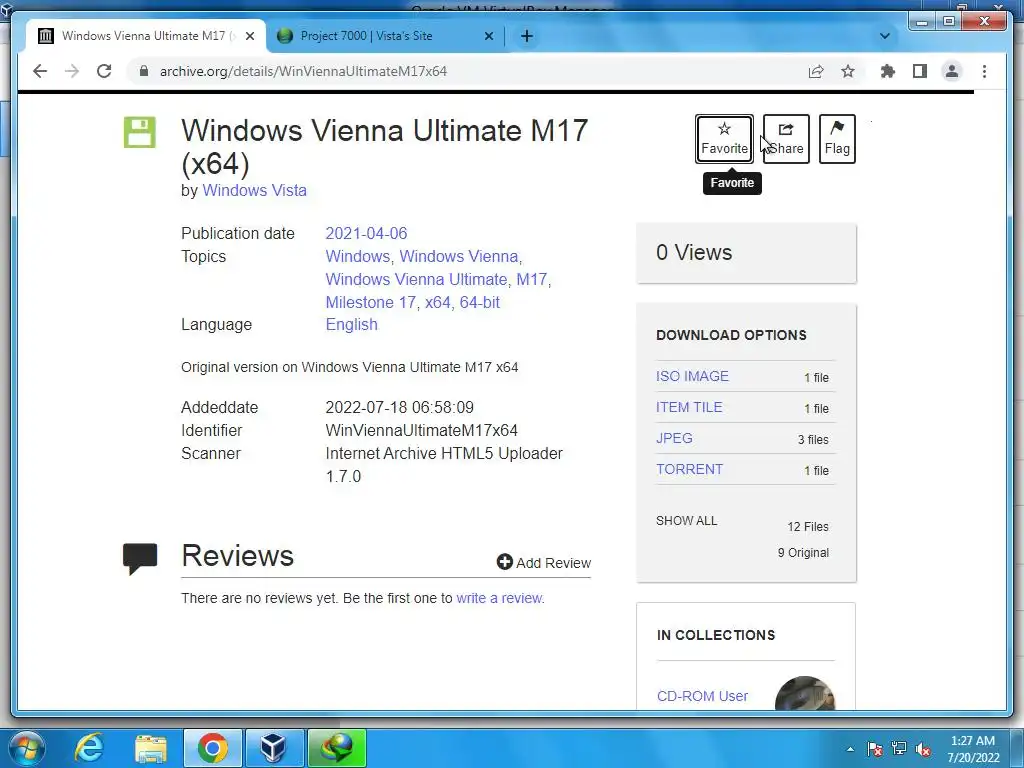This screenshot has width=1024, height=768.
Task: Click the 0 Views statistics box
Action: click(746, 253)
